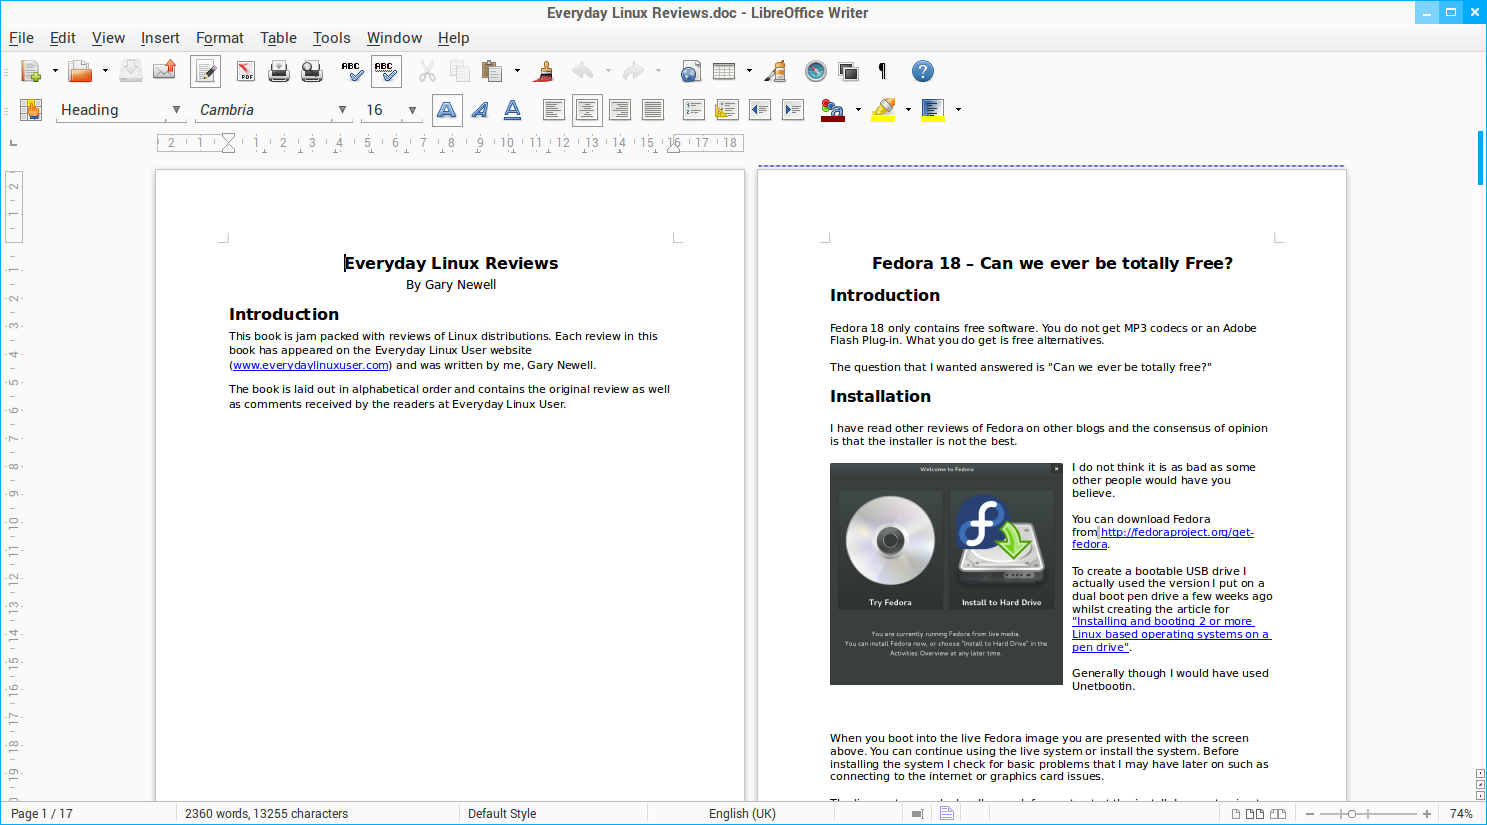Expand the New document dropdown arrow
This screenshot has height=825, width=1487.
coord(55,71)
